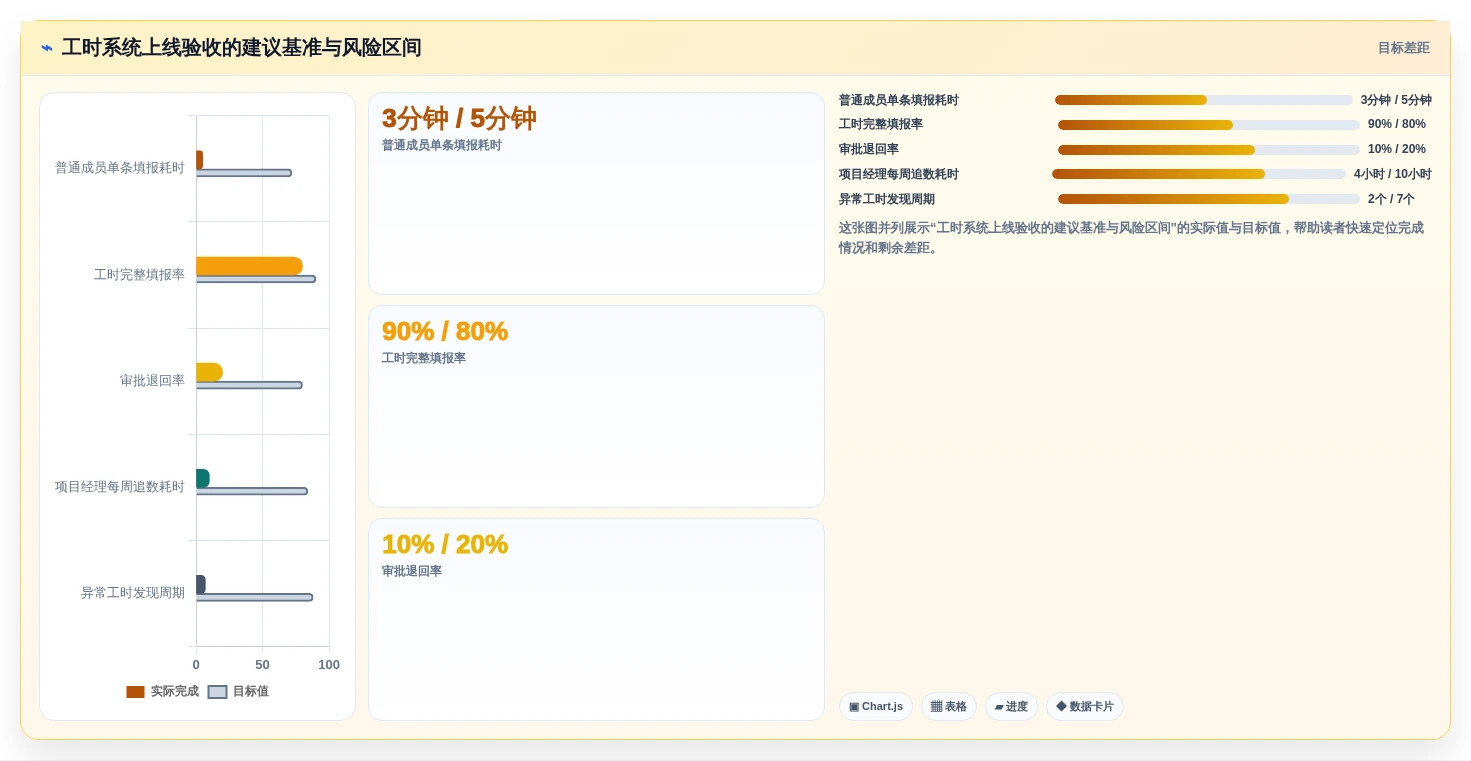Click 异常工时发现周期 target bar in chart
The image size is (1471, 761).
254,597
